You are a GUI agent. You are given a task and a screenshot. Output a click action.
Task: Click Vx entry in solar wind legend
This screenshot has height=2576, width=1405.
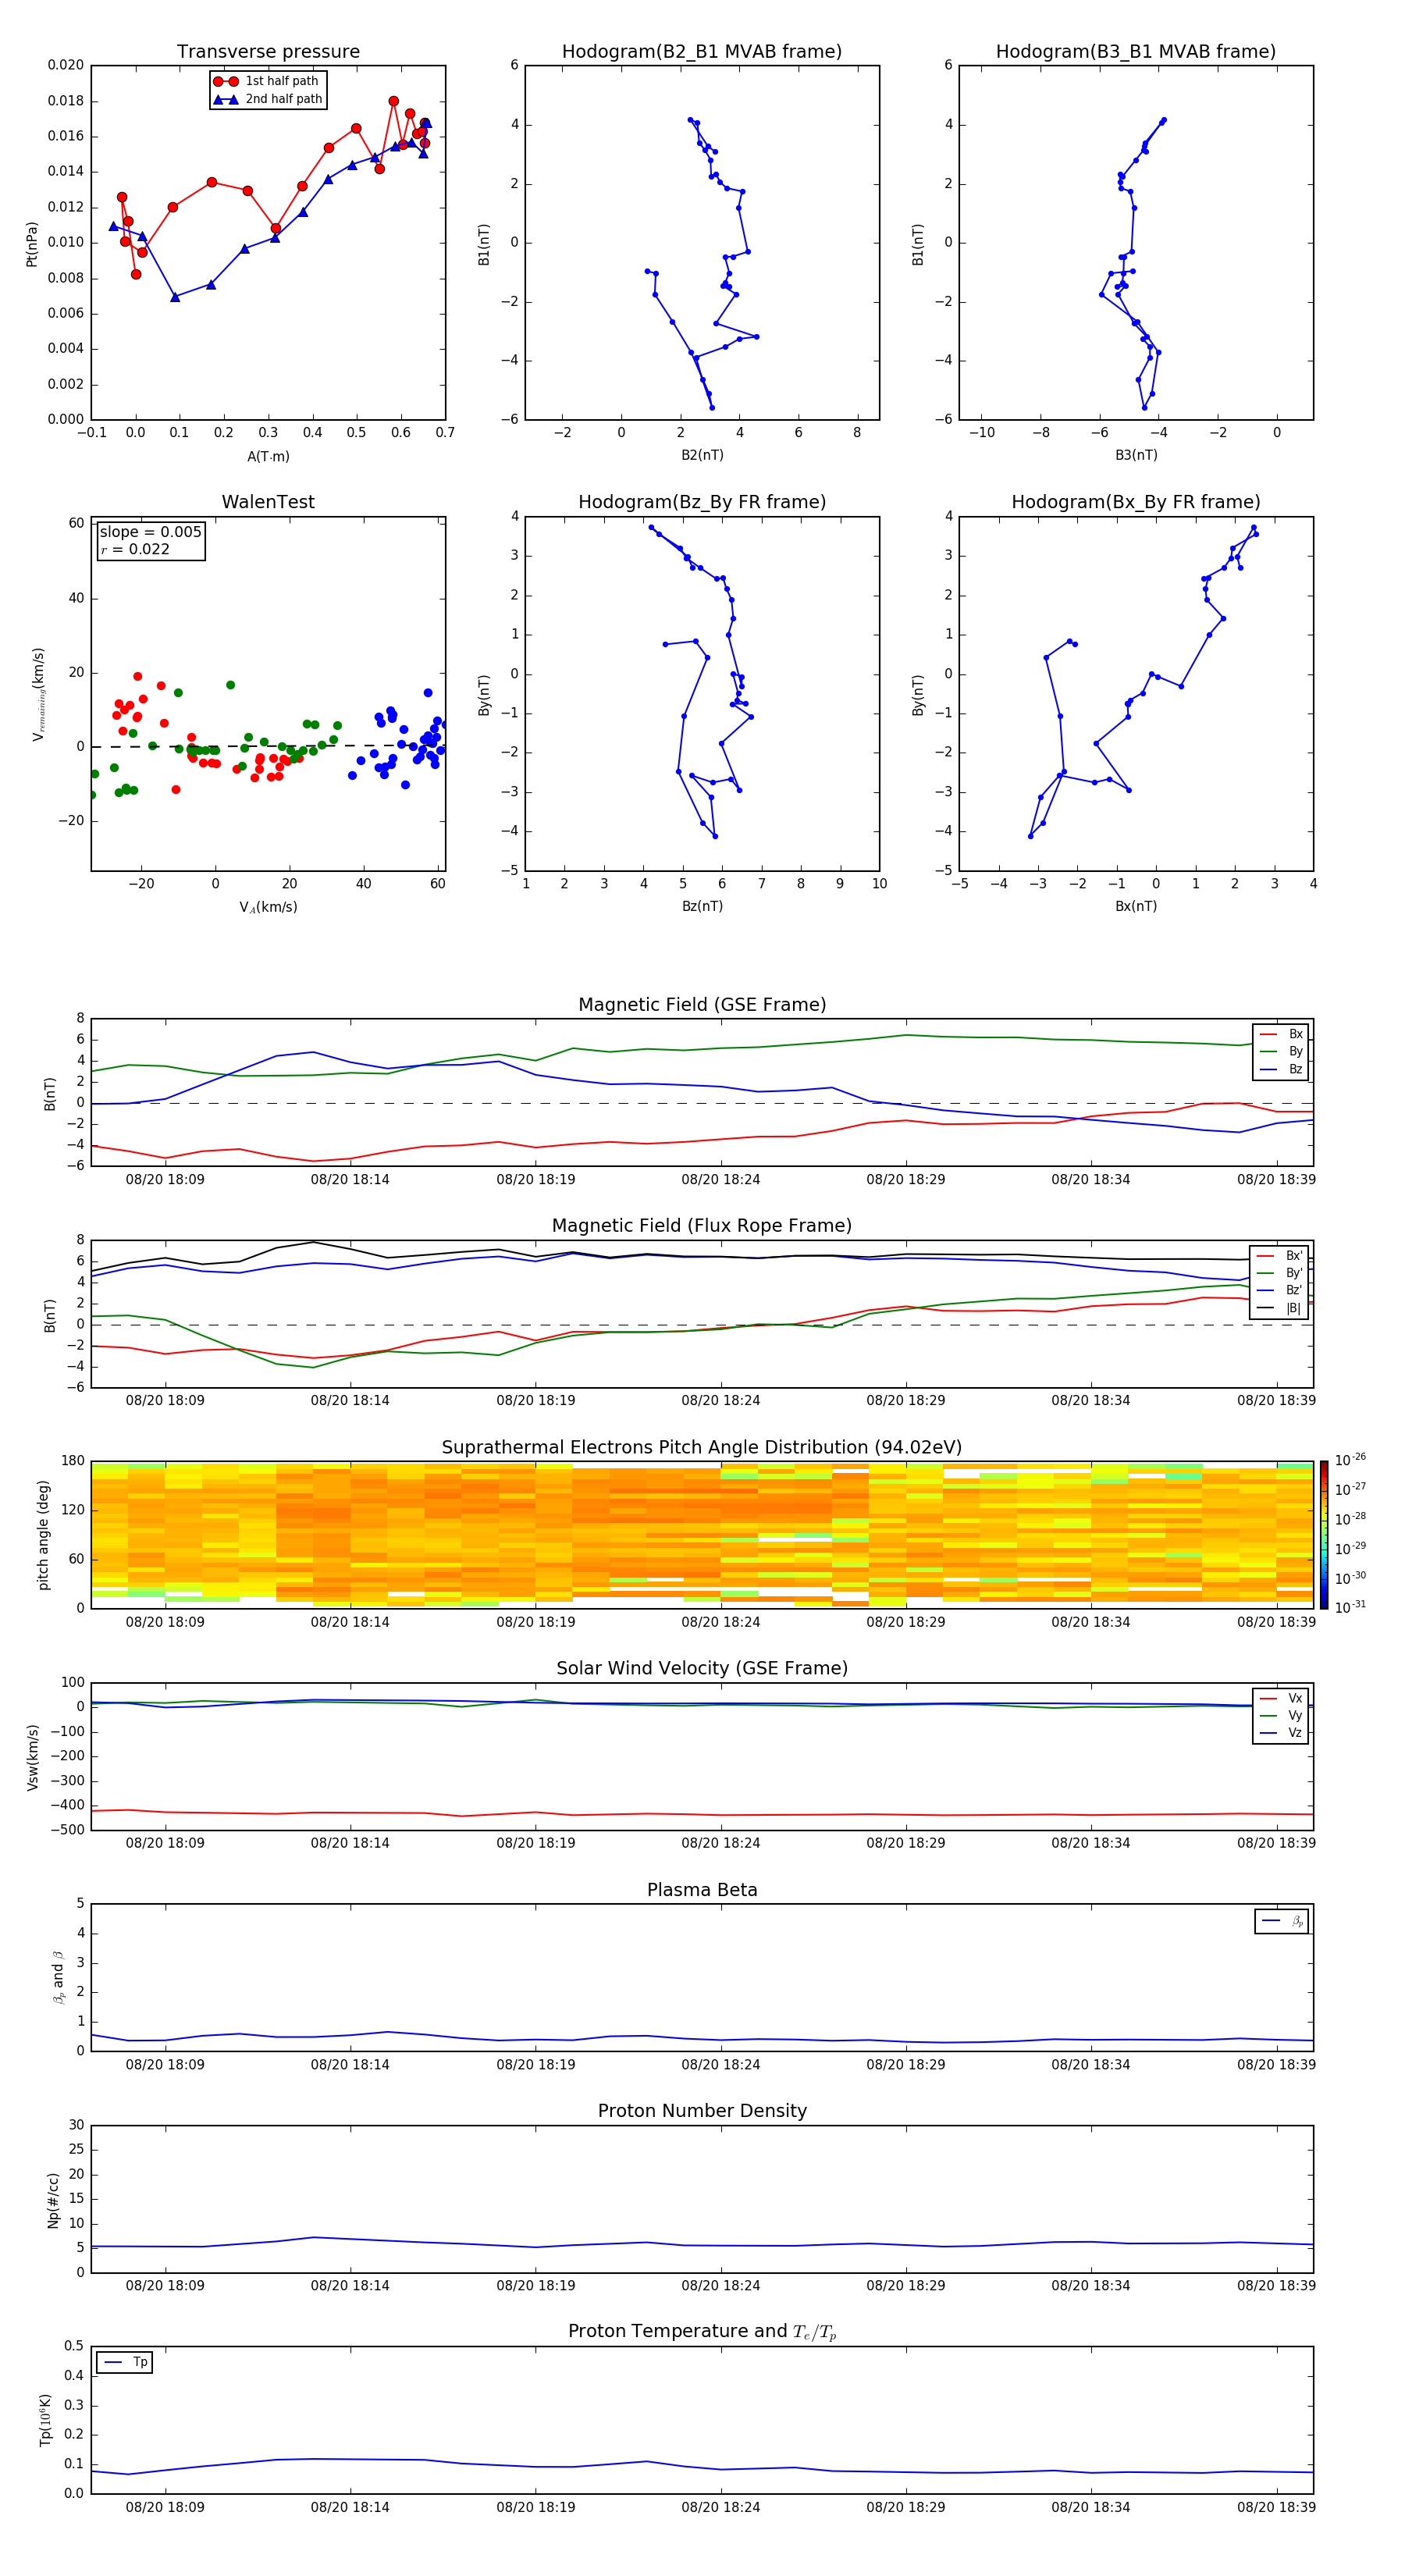tap(1281, 1699)
